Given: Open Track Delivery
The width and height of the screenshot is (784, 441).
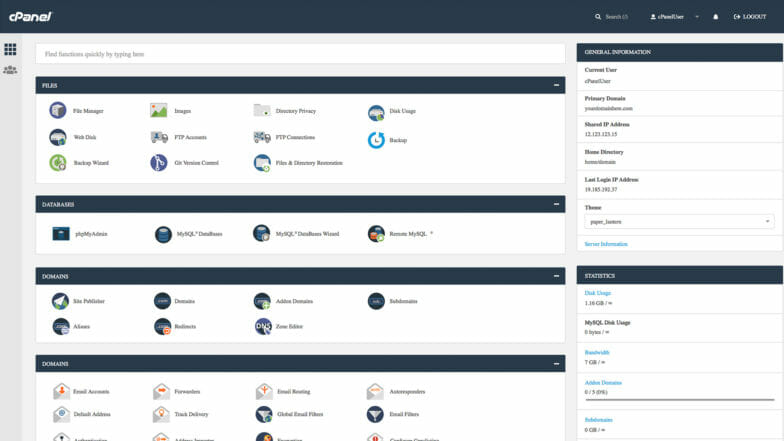Looking at the screenshot, I should (162, 414).
